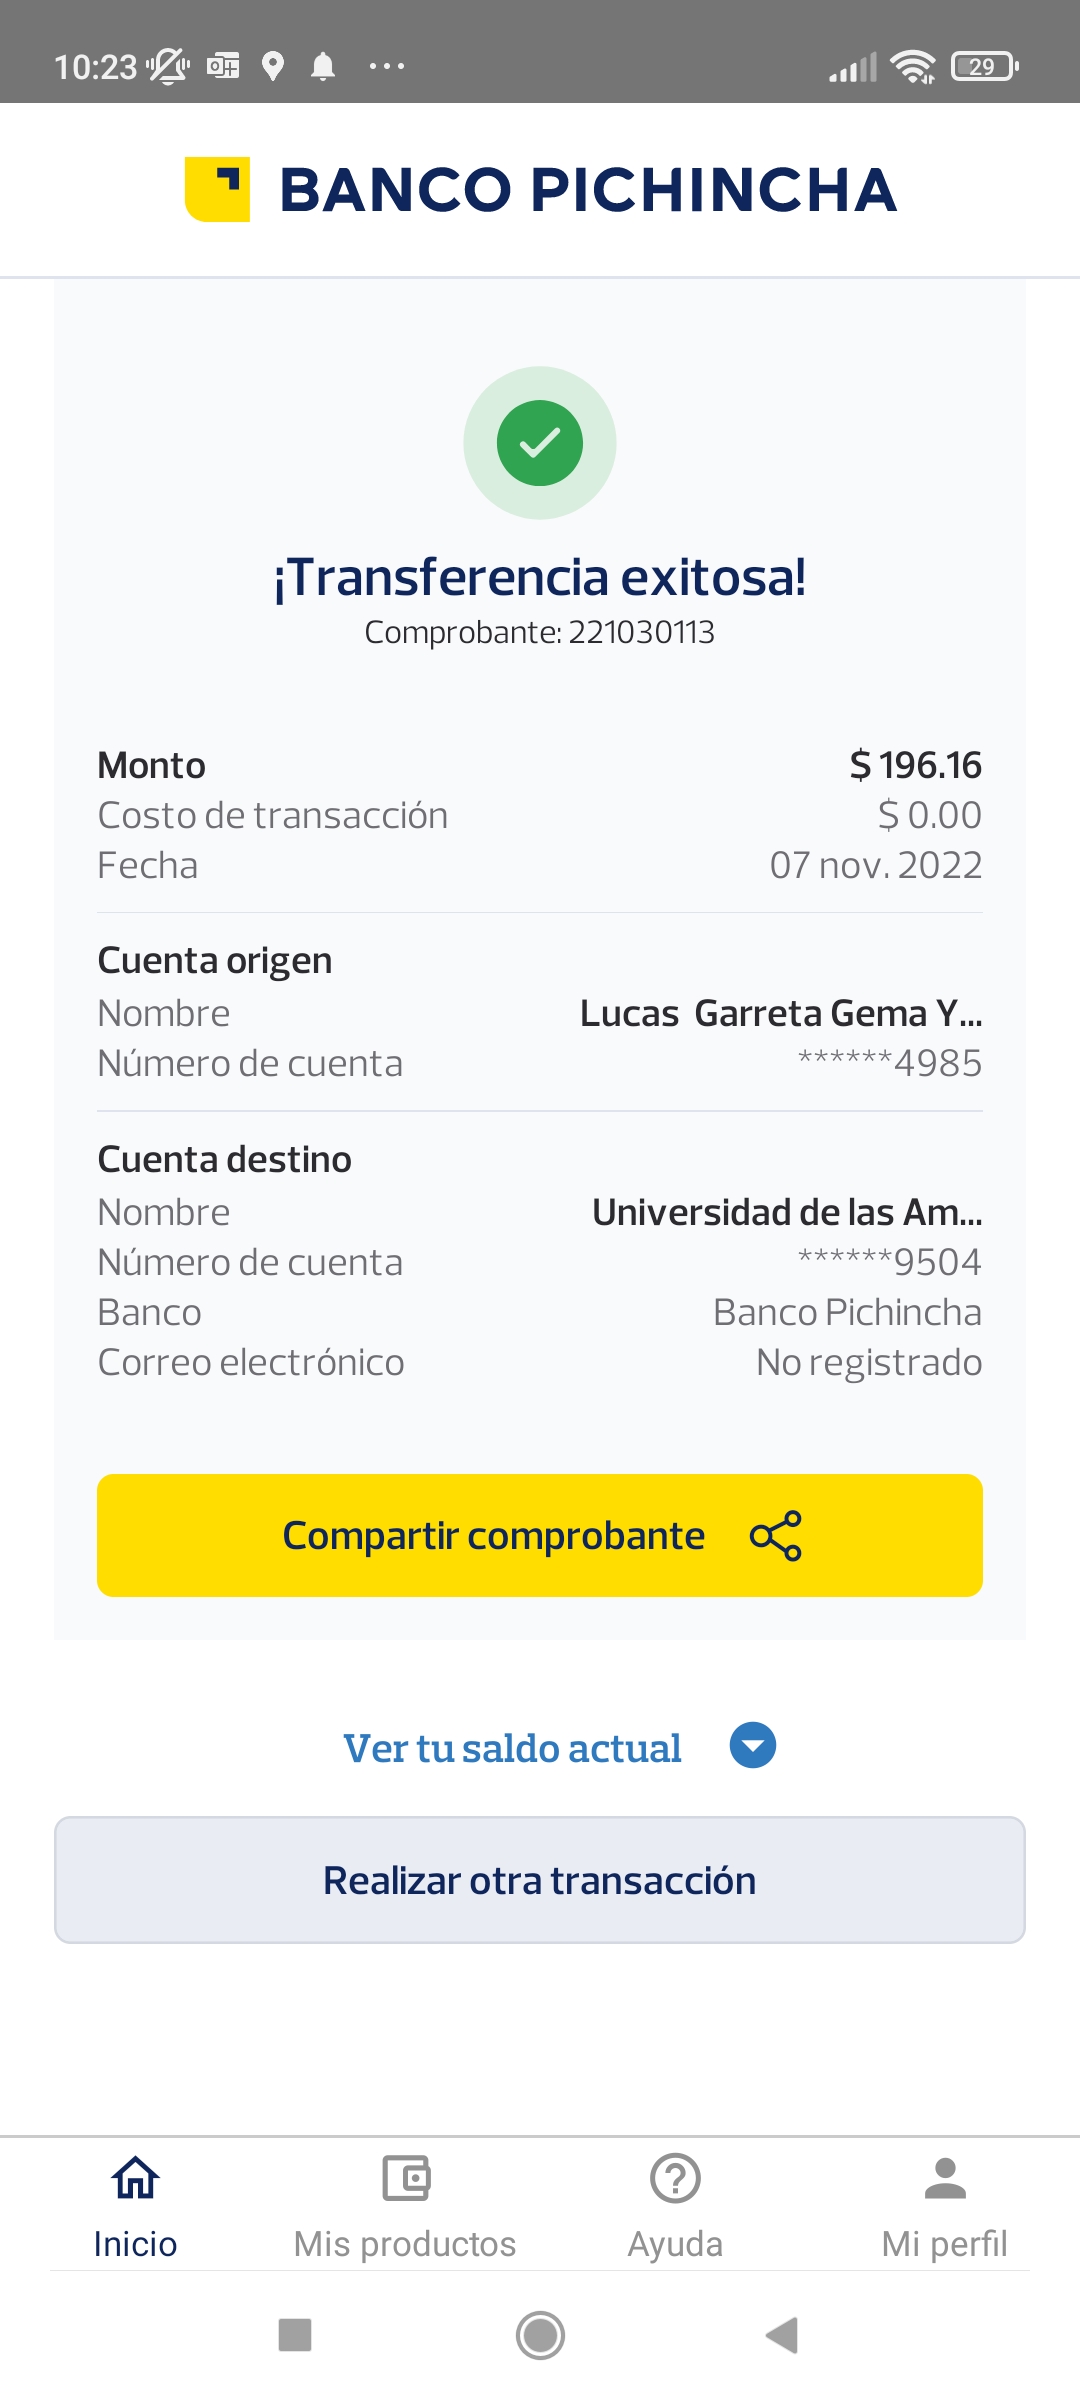Image resolution: width=1080 pixels, height=2400 pixels.
Task: Tap the Ayuda question mark icon
Action: [x=675, y=2178]
